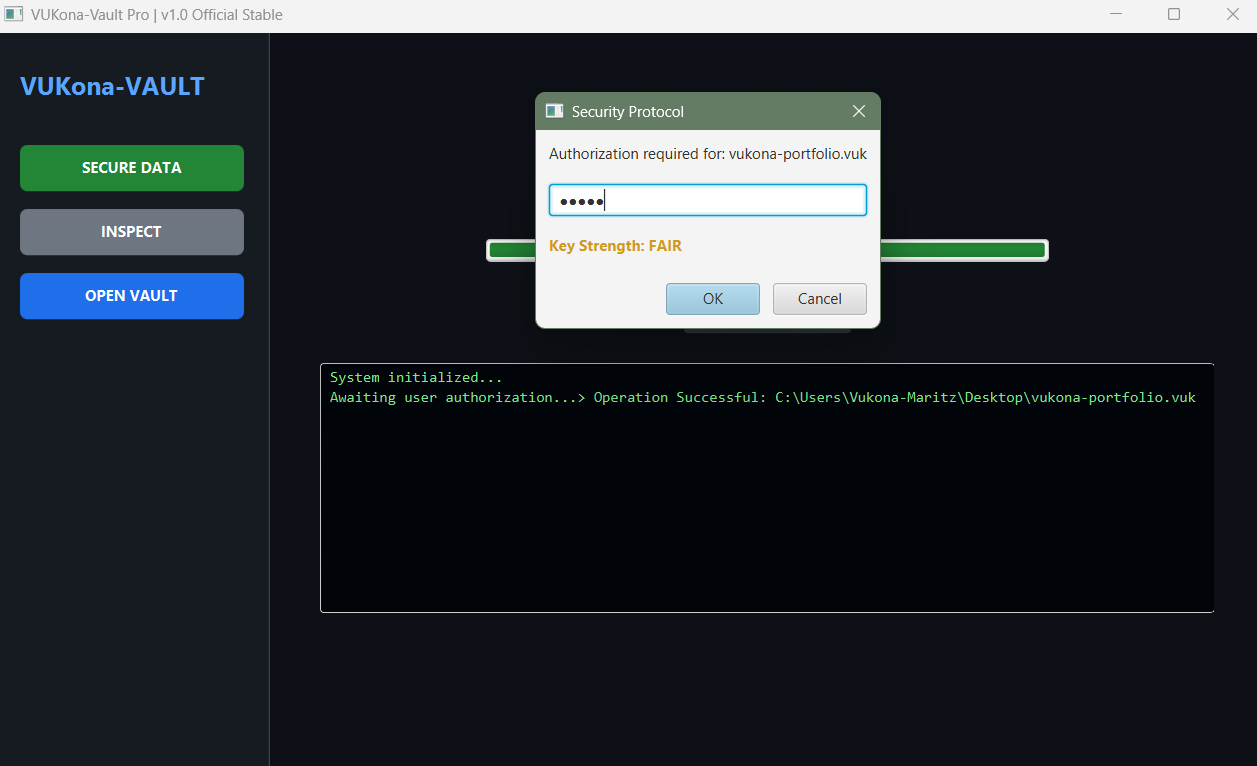The image size is (1257, 766).
Task: Select the INSPECT button in the sidebar
Action: 131,232
